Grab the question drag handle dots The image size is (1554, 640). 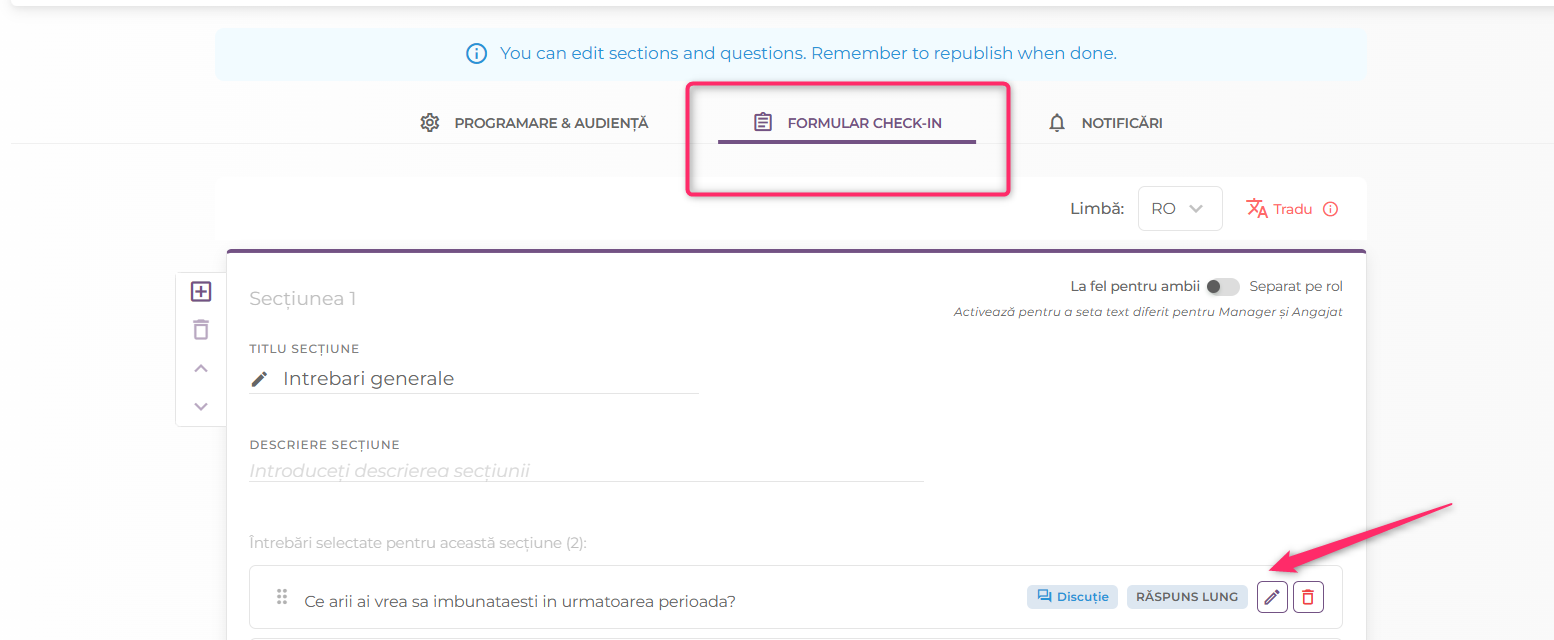(x=282, y=597)
